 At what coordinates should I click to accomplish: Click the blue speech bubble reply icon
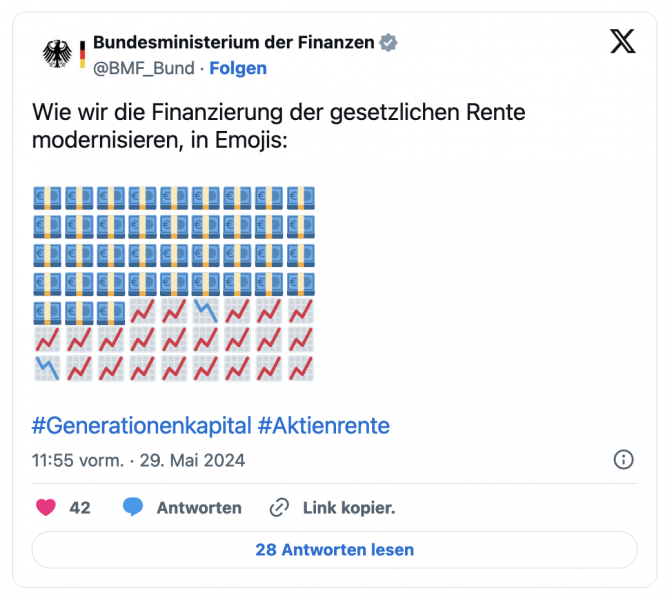(x=133, y=507)
